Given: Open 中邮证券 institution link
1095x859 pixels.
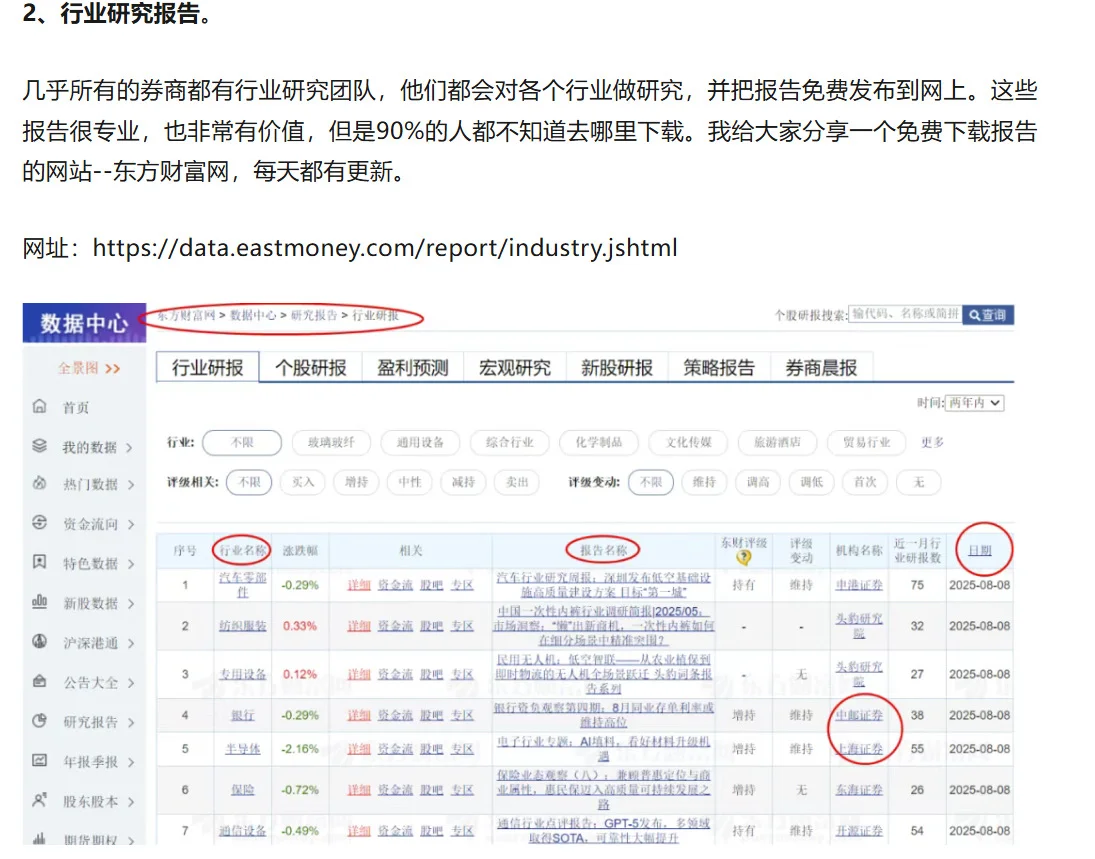Looking at the screenshot, I should point(859,715).
